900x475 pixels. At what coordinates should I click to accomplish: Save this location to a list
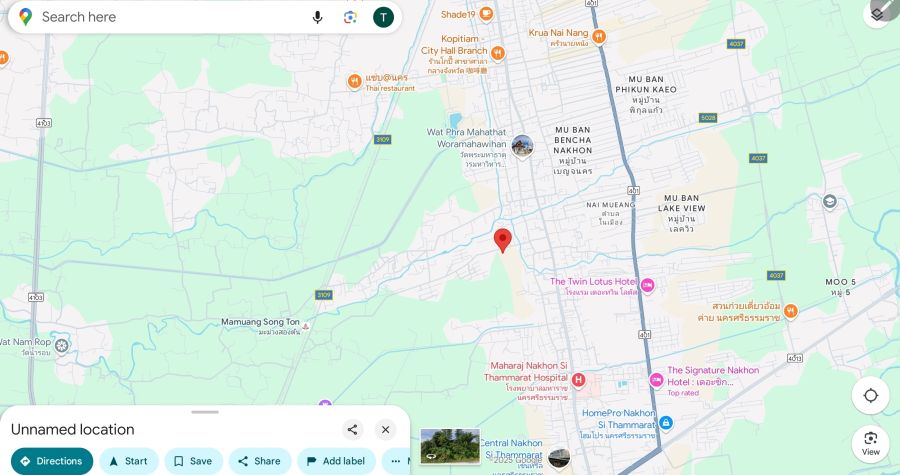[192, 461]
